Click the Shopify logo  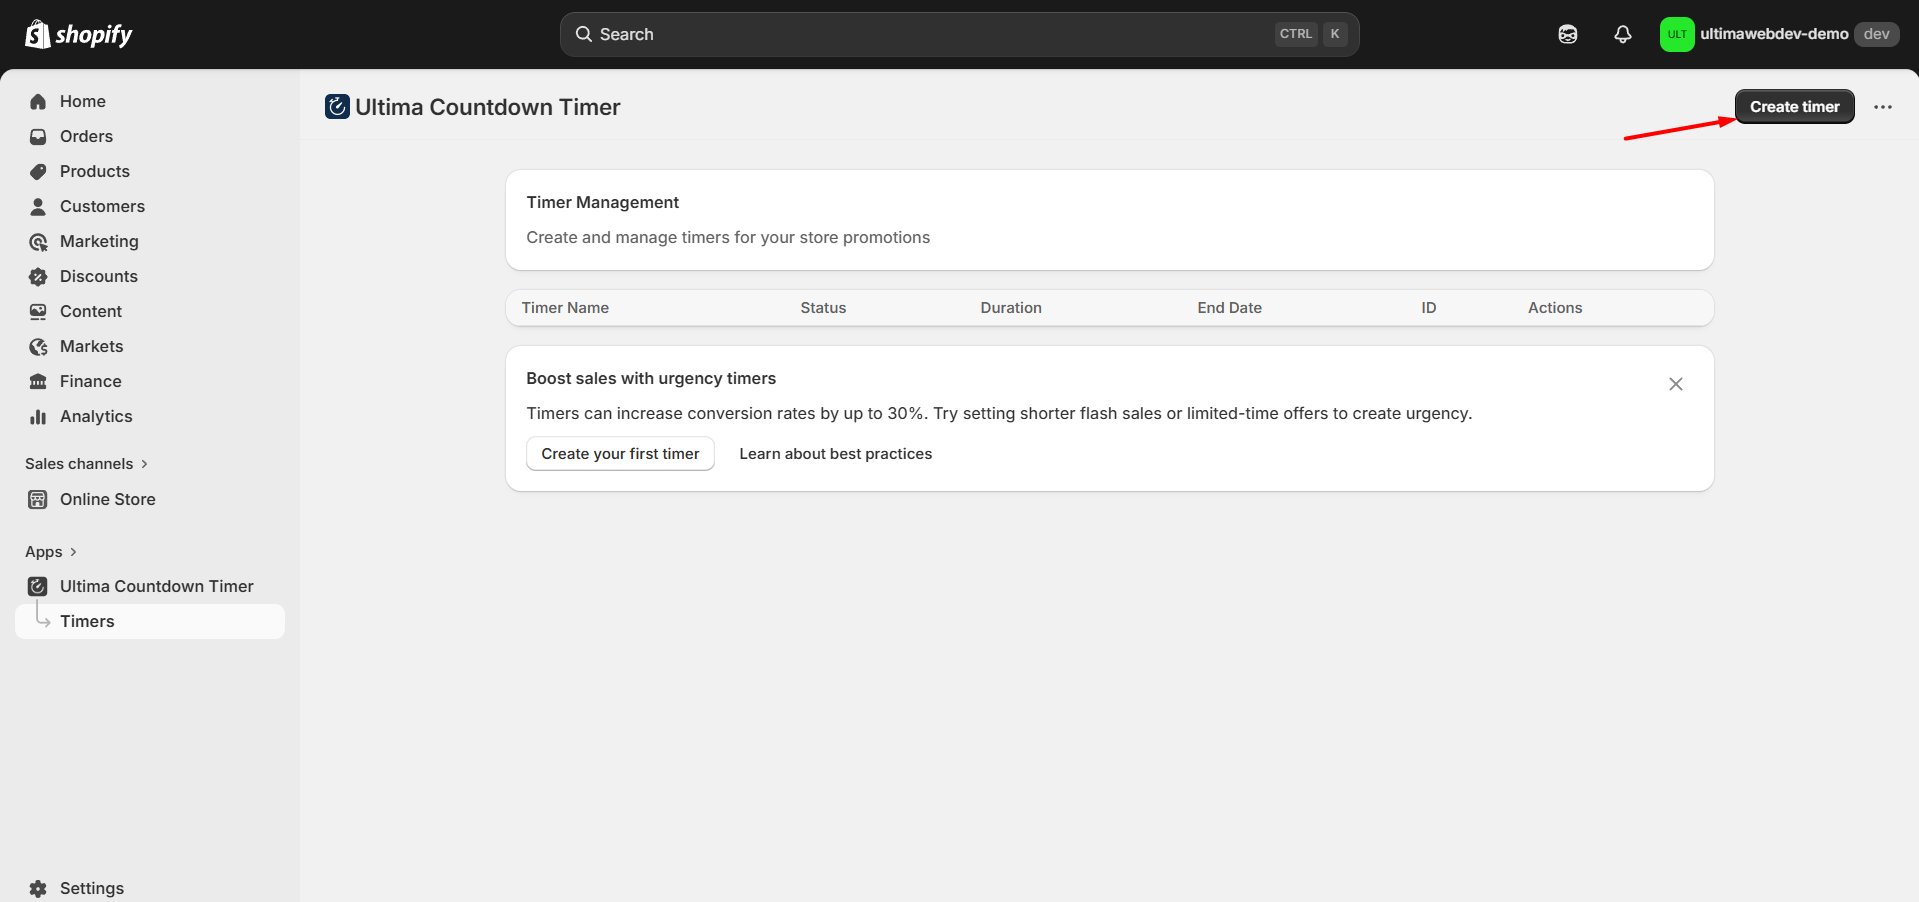point(79,34)
